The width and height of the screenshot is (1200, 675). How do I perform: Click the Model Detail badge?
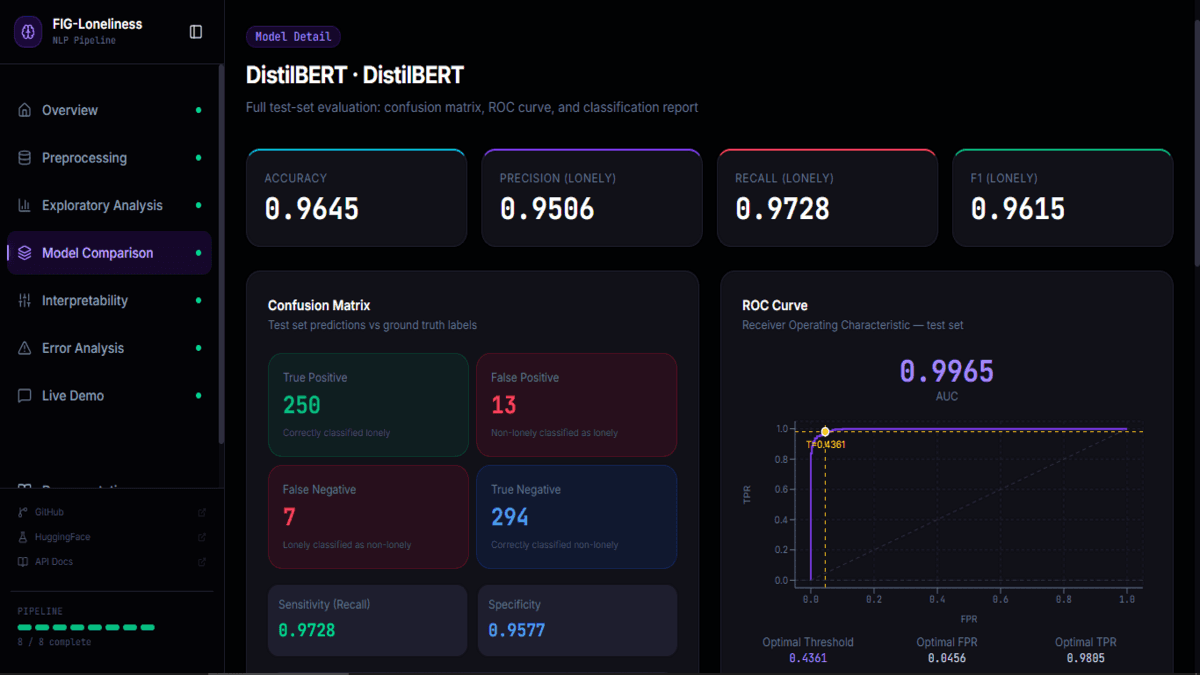[293, 37]
